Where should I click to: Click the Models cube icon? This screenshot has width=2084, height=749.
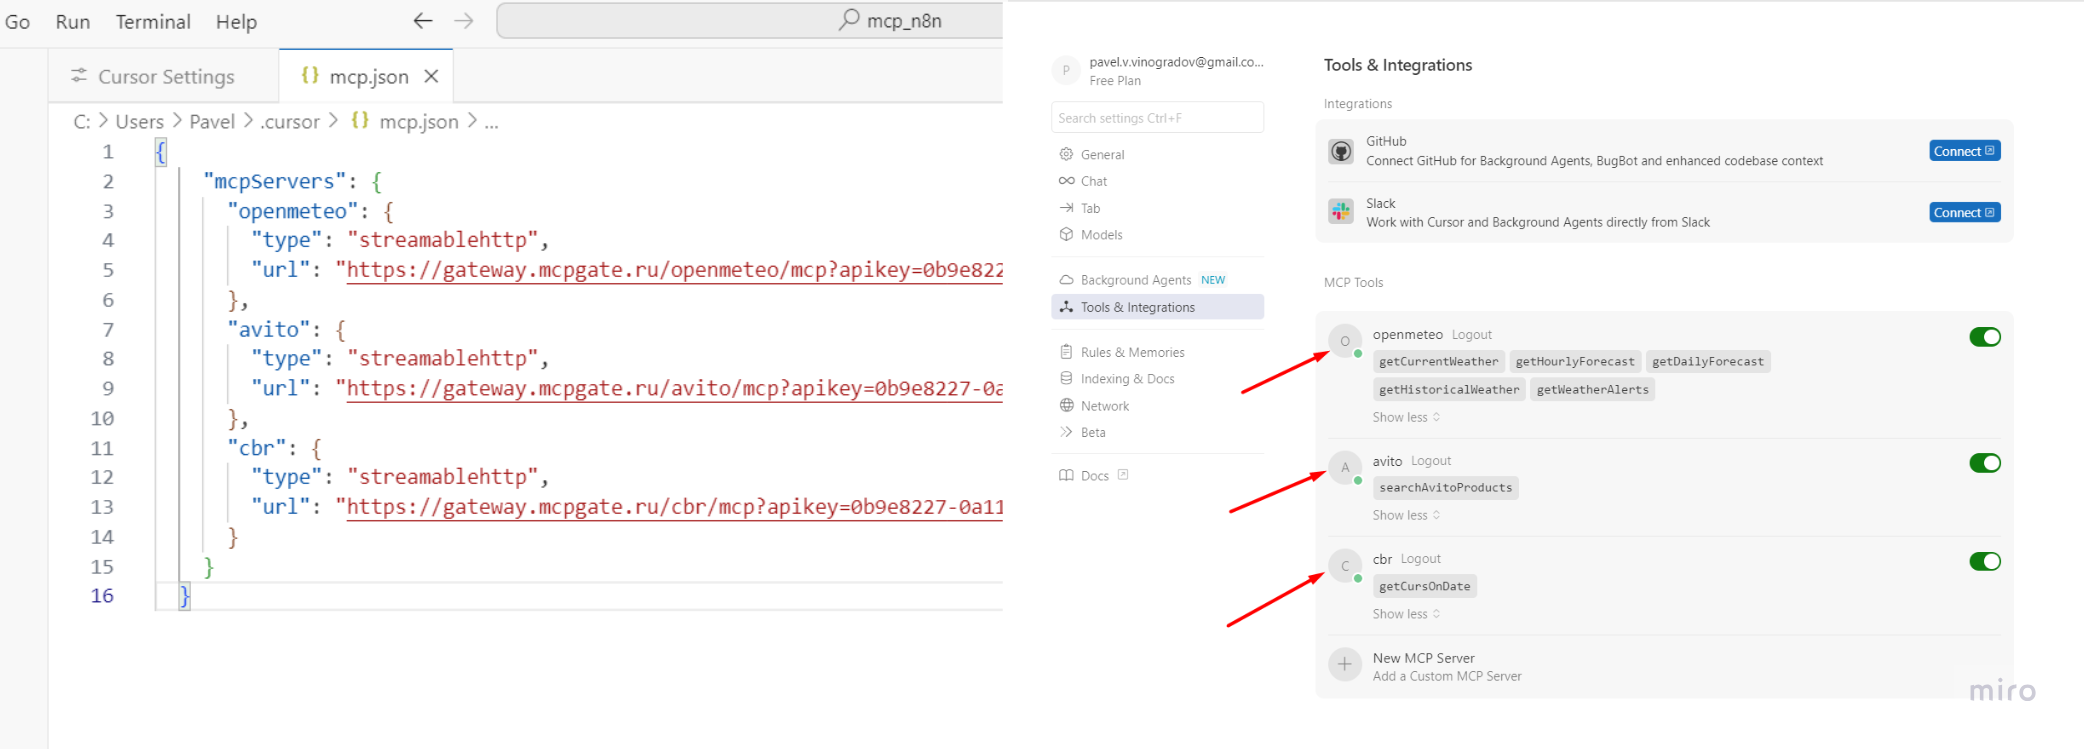(x=1066, y=234)
